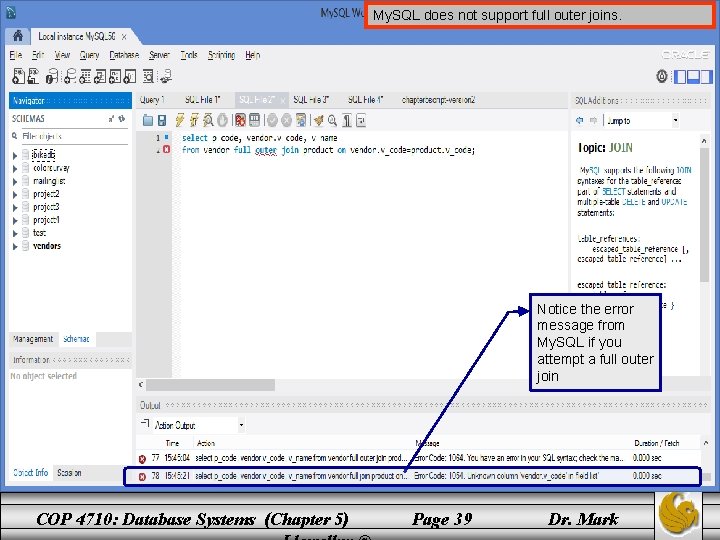Execute the whole script with lightning bolt
Viewport: 720px width, 540px height.
coord(180,120)
